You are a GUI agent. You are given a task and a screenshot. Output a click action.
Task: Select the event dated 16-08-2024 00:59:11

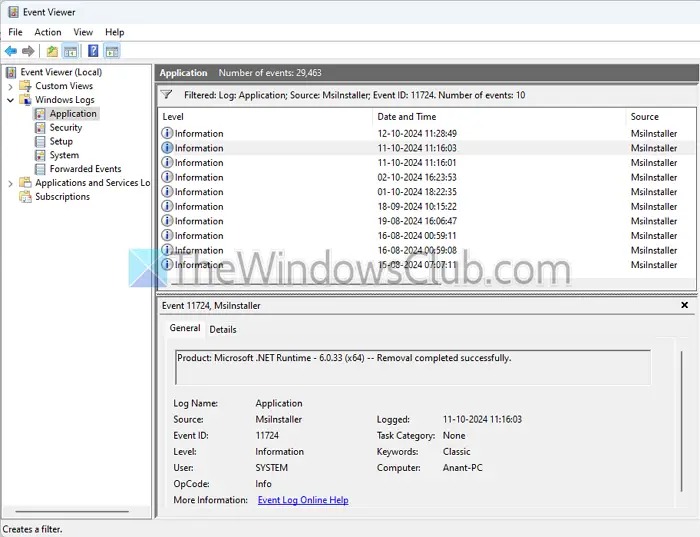click(427, 235)
